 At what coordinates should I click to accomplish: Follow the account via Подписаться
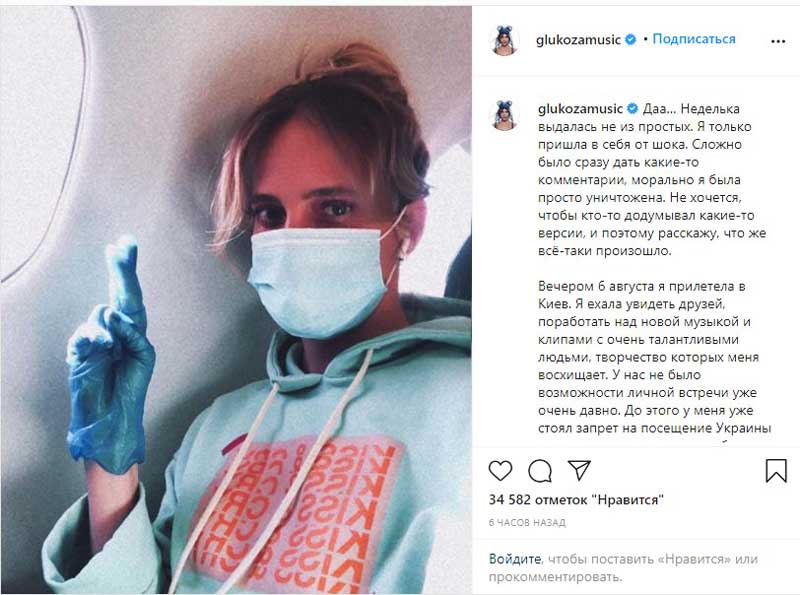(x=694, y=39)
